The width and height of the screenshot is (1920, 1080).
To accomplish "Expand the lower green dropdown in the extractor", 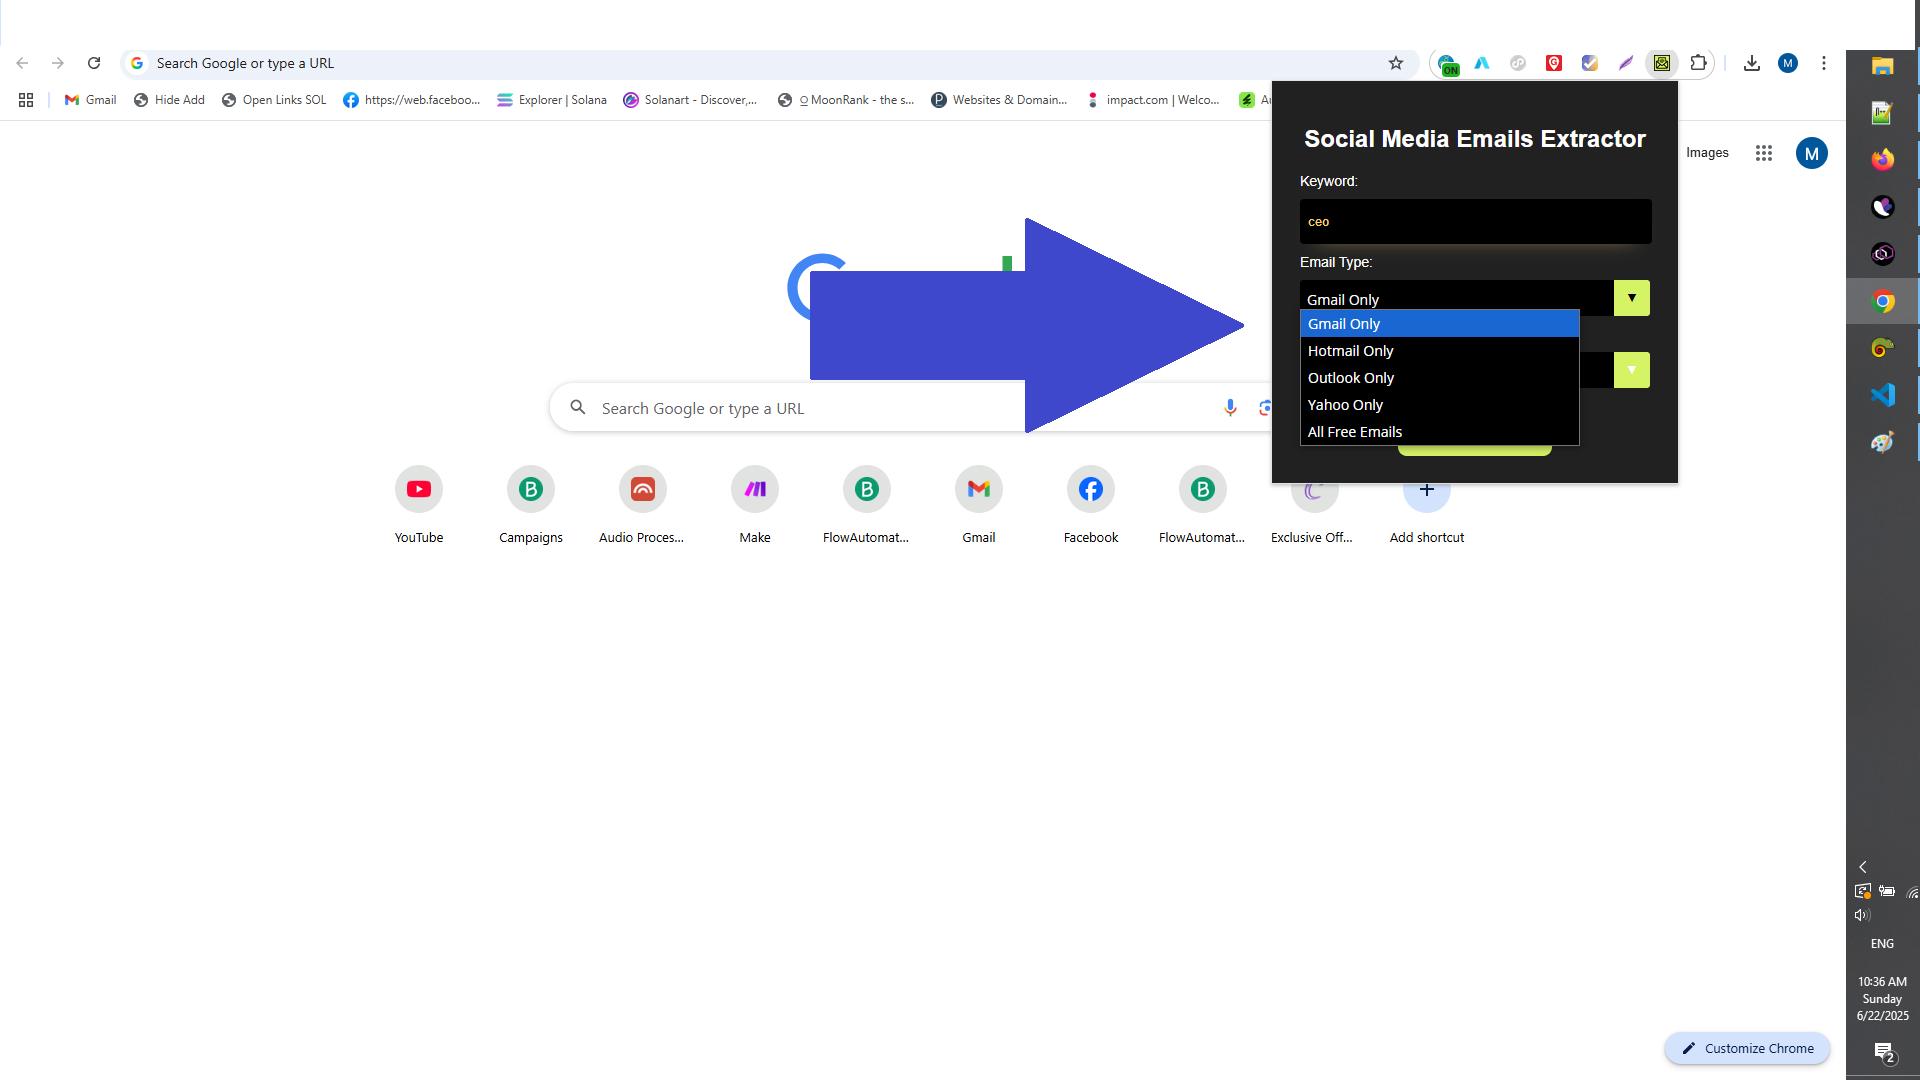I will pos(1631,369).
